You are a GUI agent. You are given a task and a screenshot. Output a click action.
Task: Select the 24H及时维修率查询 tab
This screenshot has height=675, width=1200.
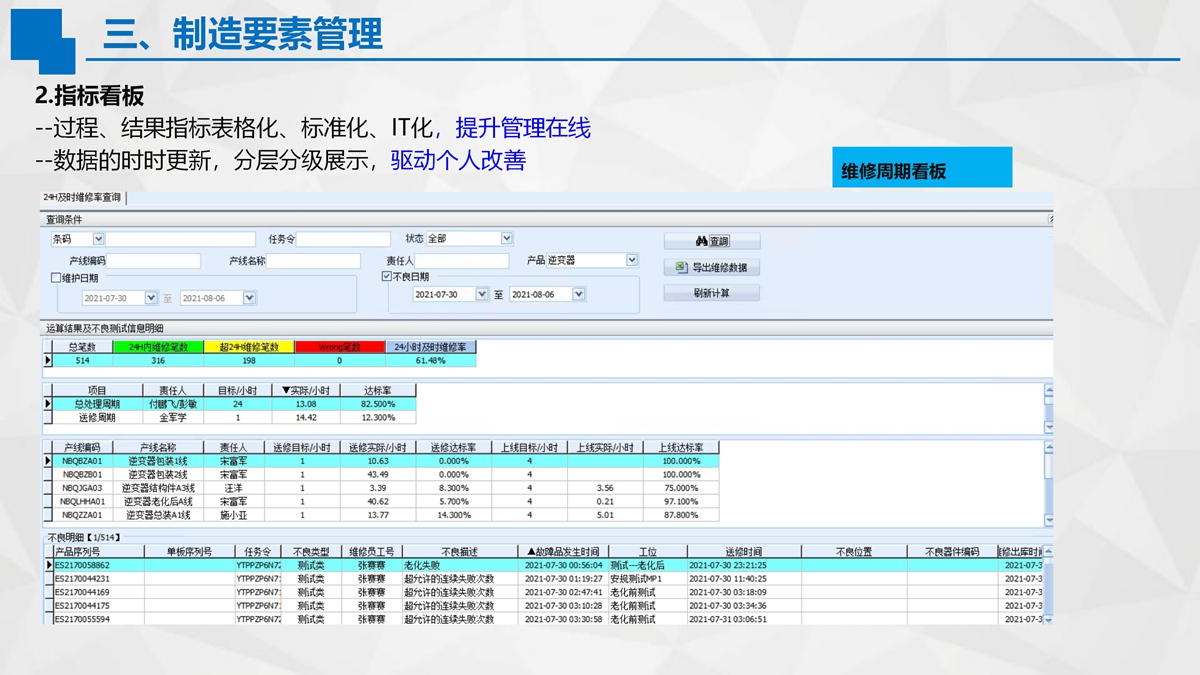(84, 198)
